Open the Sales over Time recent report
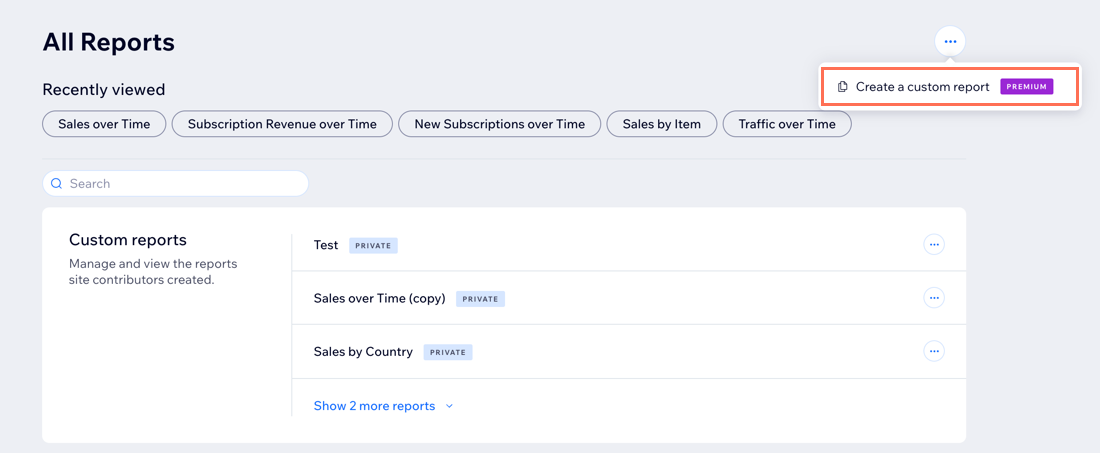 (105, 124)
